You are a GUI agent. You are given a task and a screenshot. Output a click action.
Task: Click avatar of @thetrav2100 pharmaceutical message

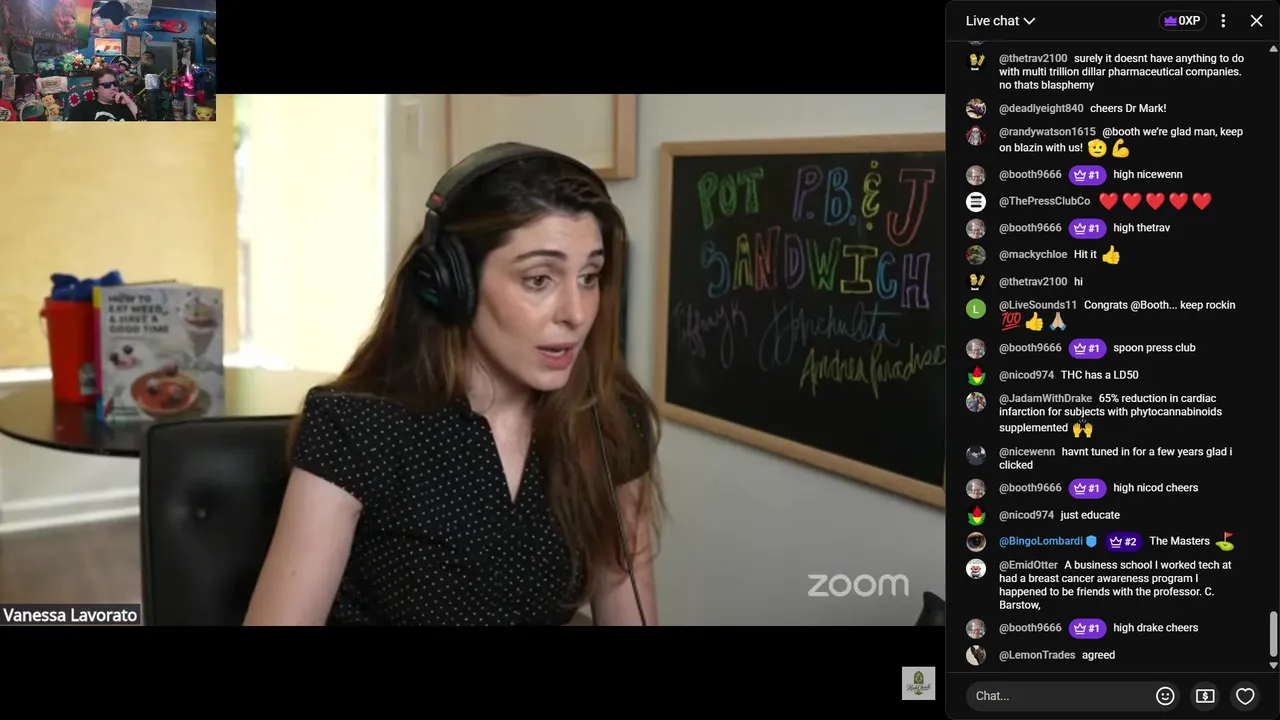tap(976, 61)
